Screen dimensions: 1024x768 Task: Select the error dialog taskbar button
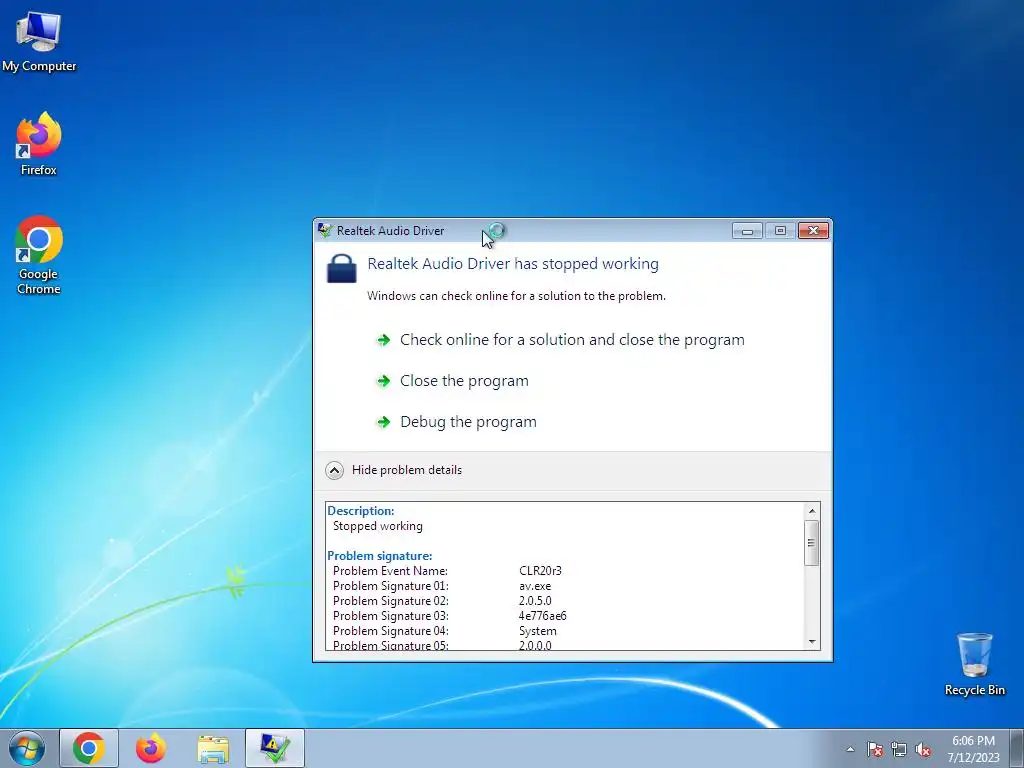275,748
